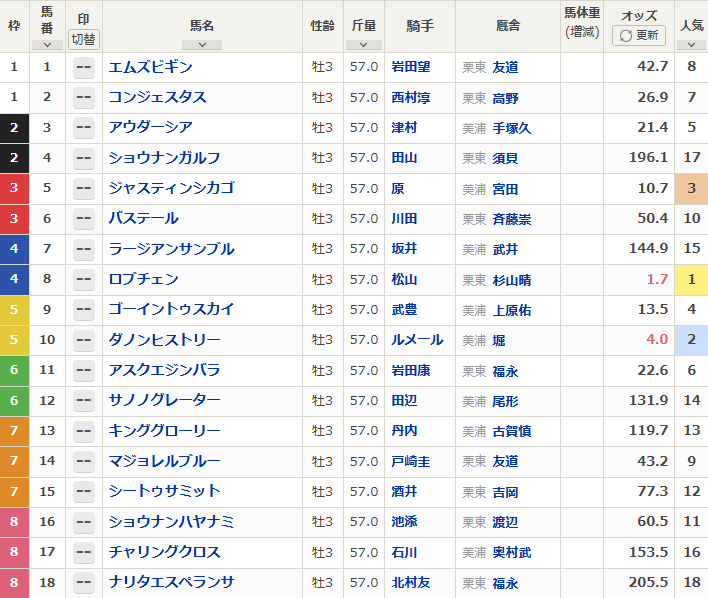Click odds value 4.0 for ダノンヒストリー
The height and width of the screenshot is (598, 708).
pyautogui.click(x=657, y=339)
